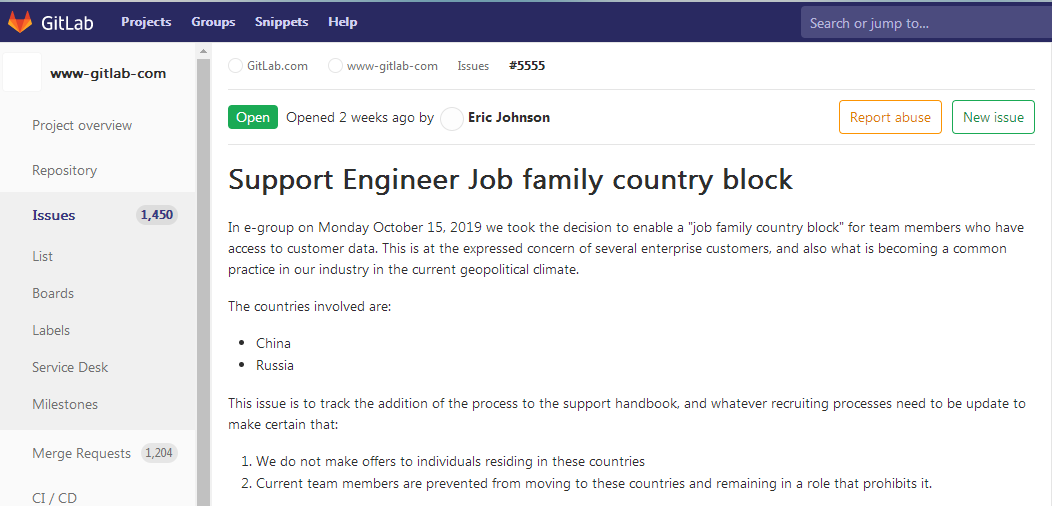Navigate to Milestones in the sidebar
Screen dimensions: 1052x506
point(65,404)
